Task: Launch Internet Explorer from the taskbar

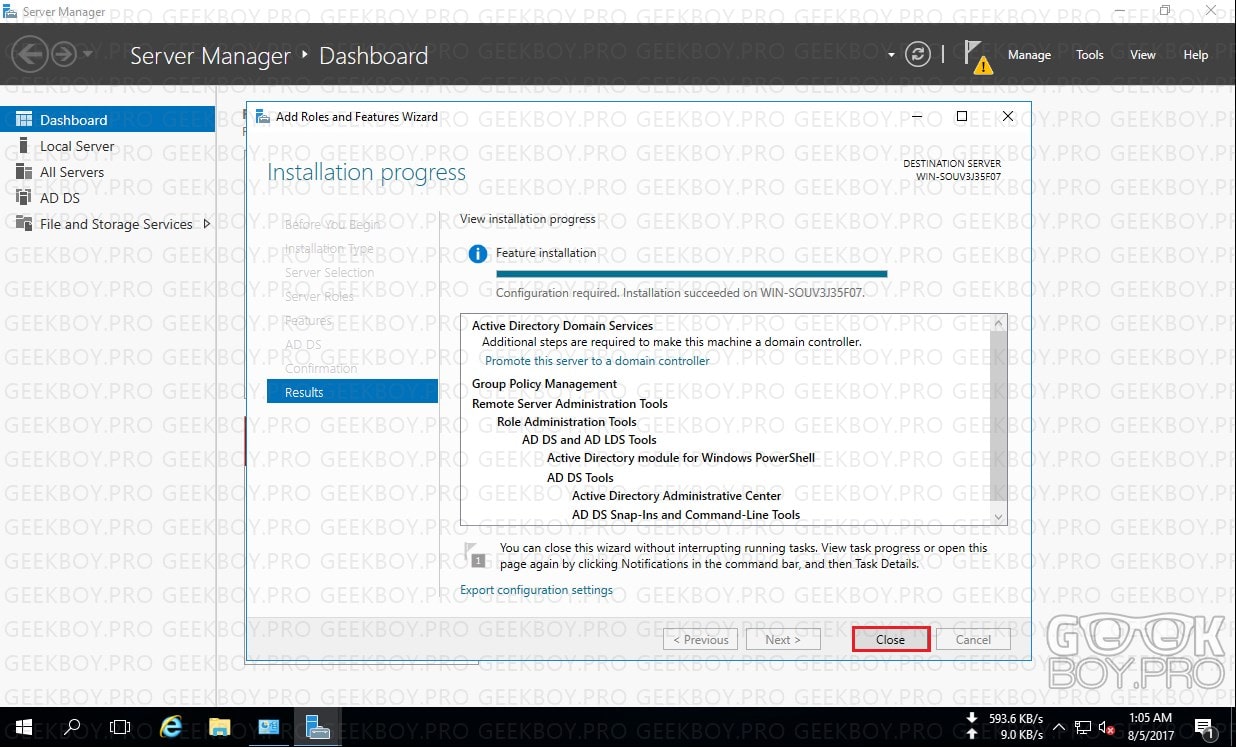Action: point(171,727)
